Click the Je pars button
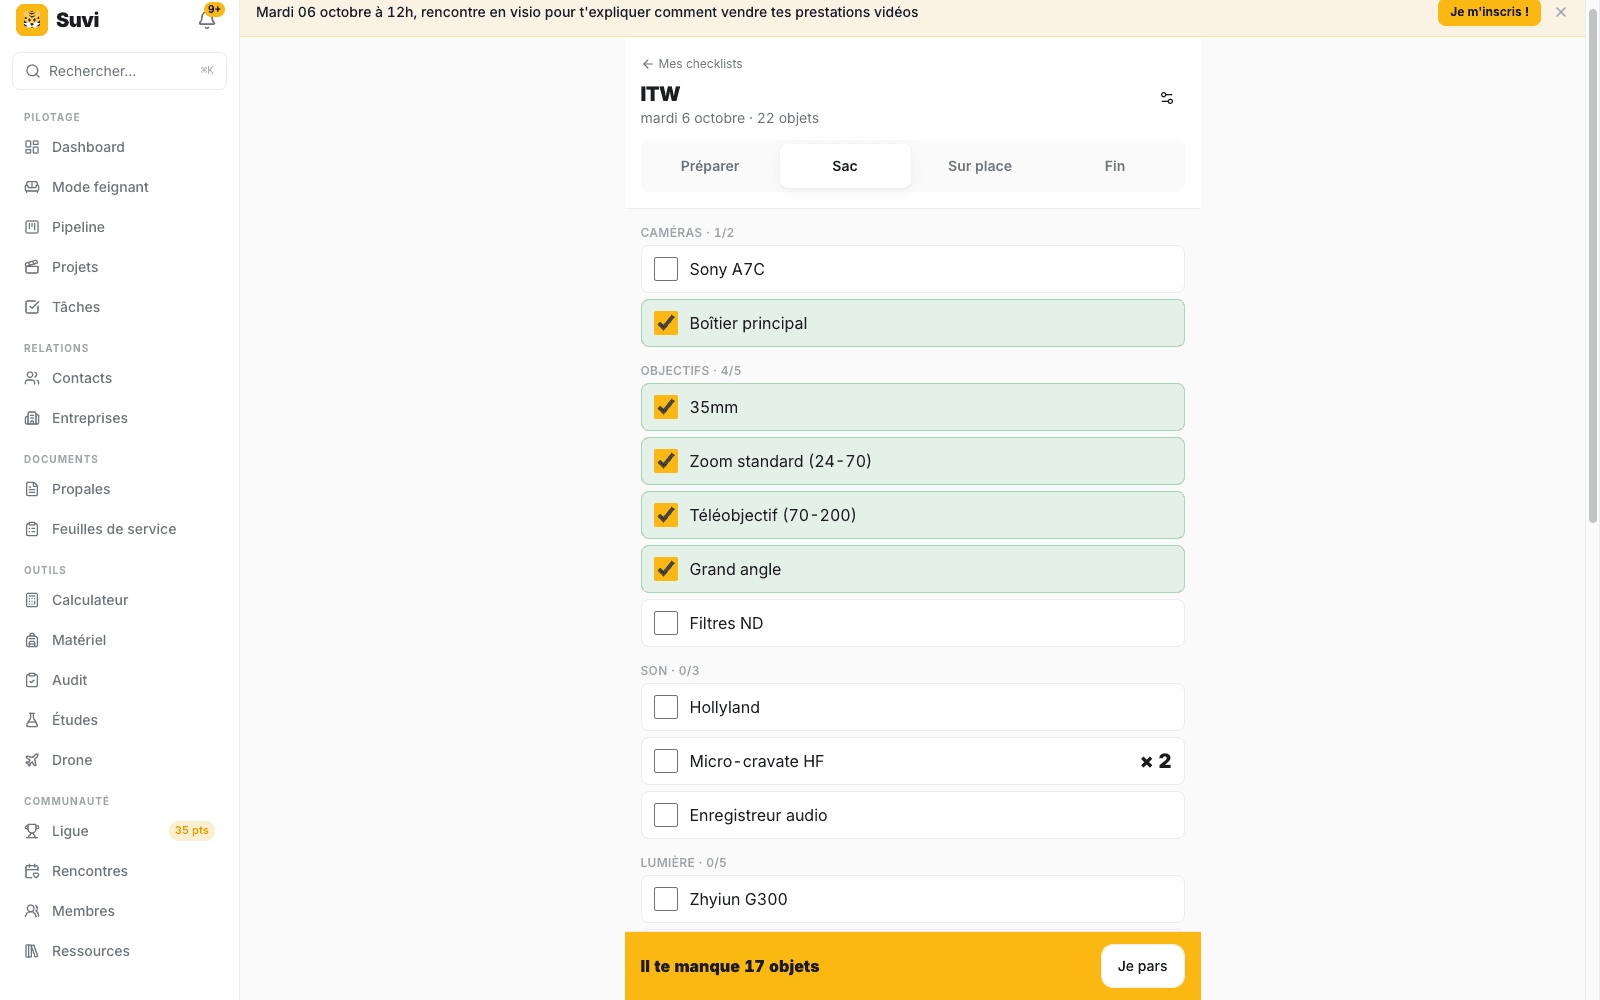The height and width of the screenshot is (1000, 1600). click(1143, 966)
